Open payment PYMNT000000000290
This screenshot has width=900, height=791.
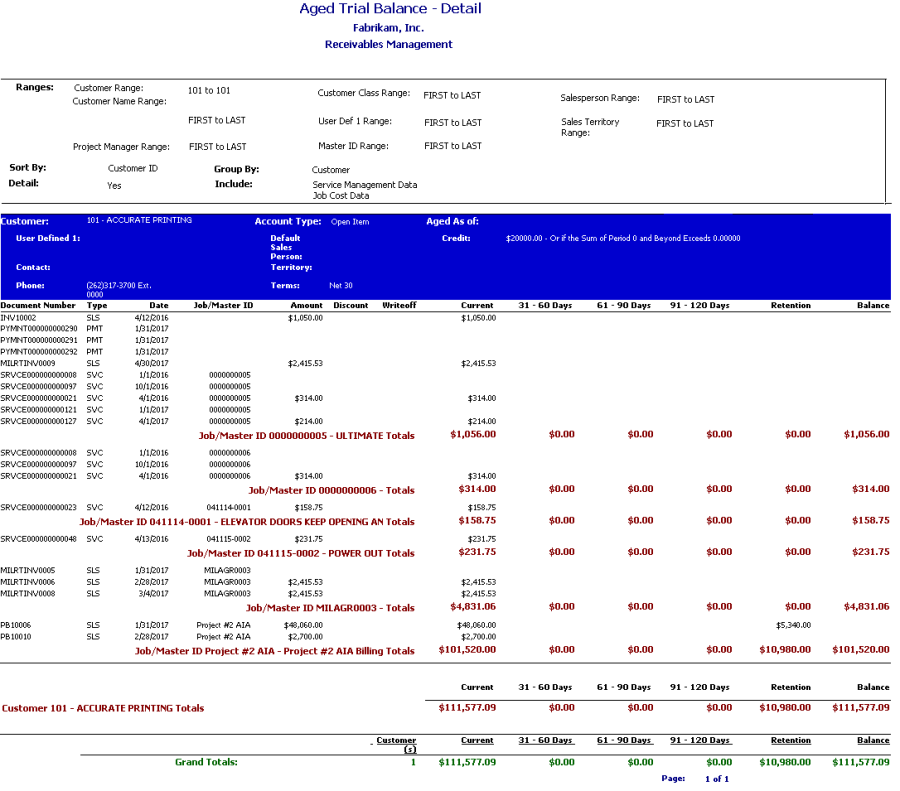tap(39, 328)
